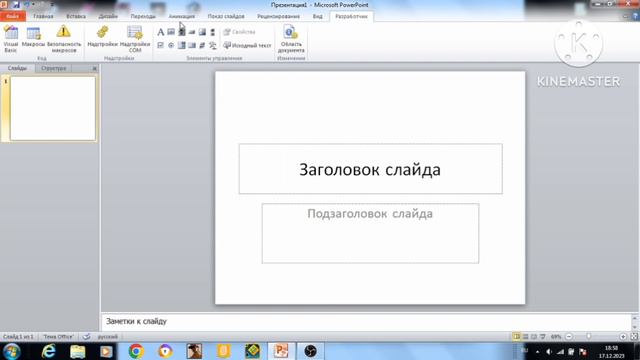Select slide 1 thumbnail

tap(53, 109)
